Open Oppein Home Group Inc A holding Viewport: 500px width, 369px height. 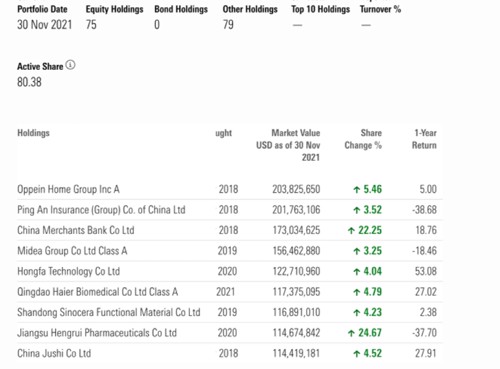click(68, 189)
